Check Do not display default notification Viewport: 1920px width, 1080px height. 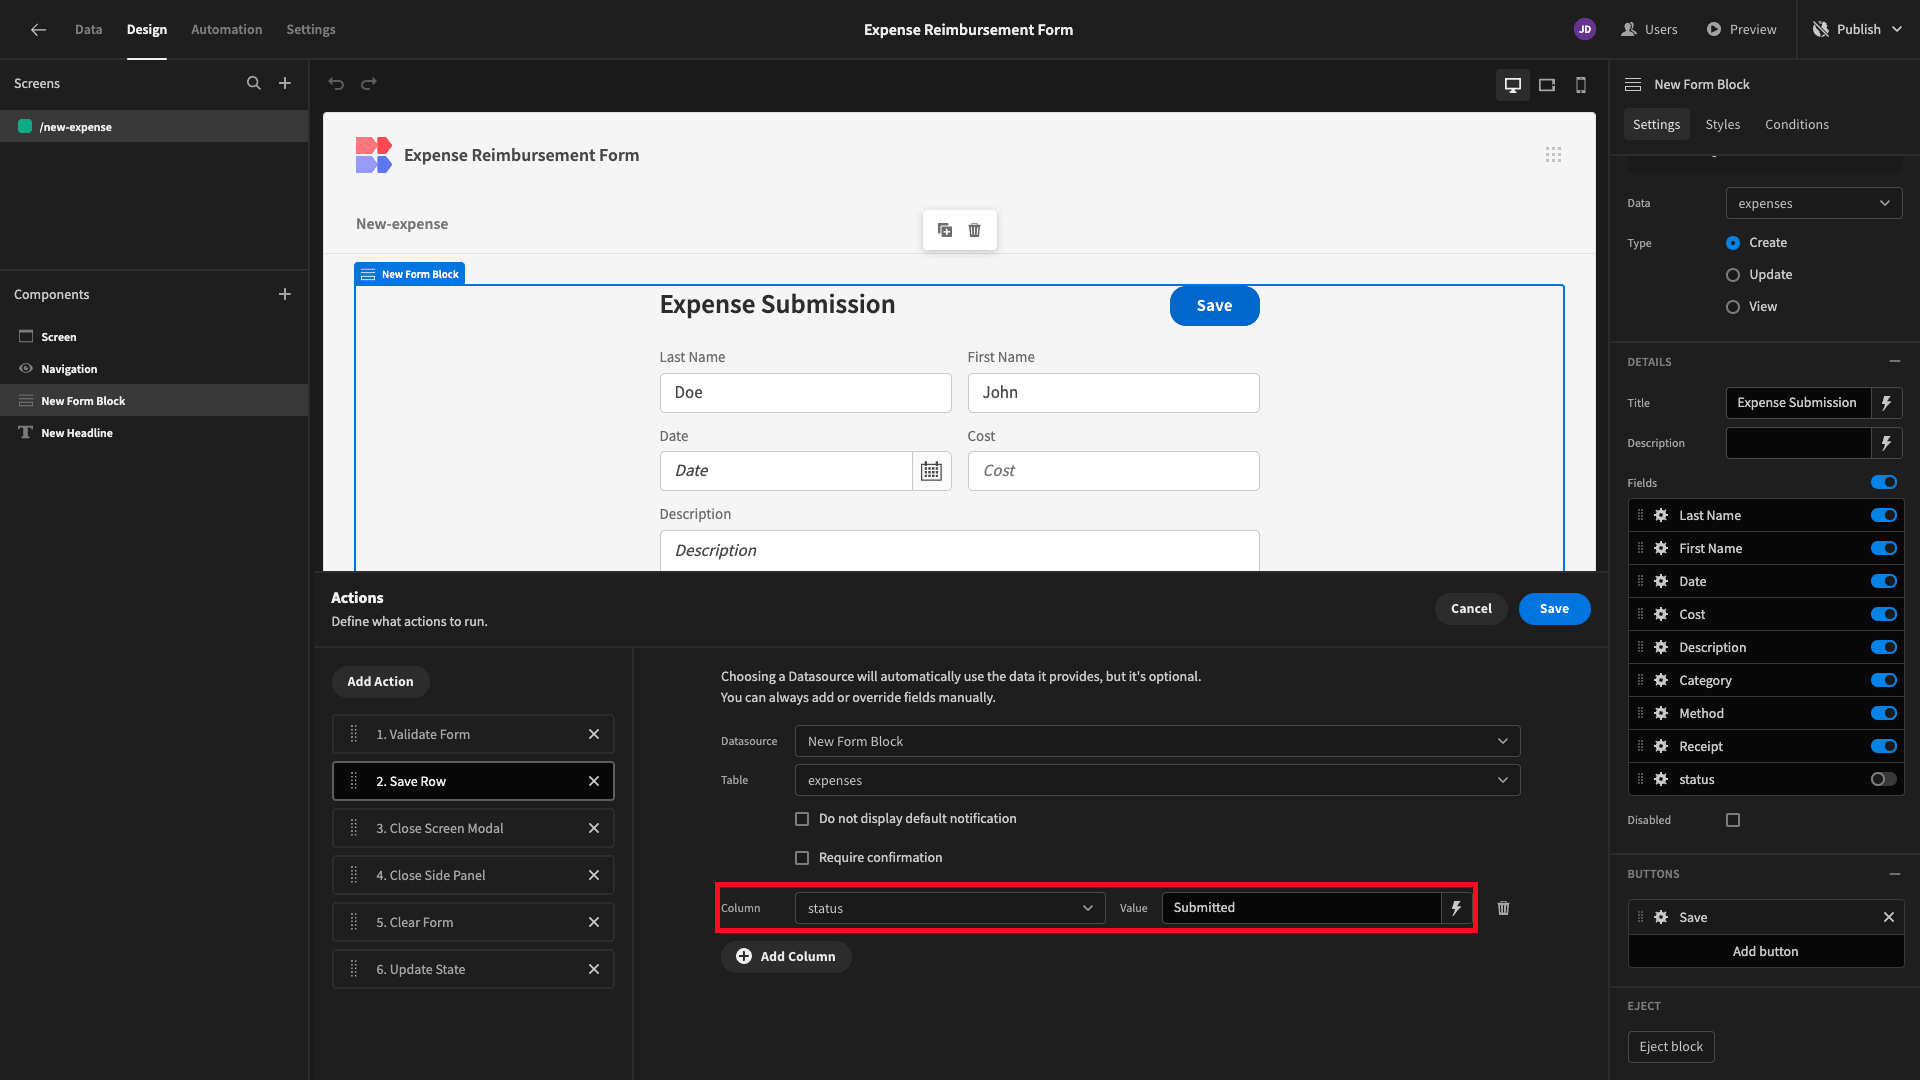click(x=802, y=819)
